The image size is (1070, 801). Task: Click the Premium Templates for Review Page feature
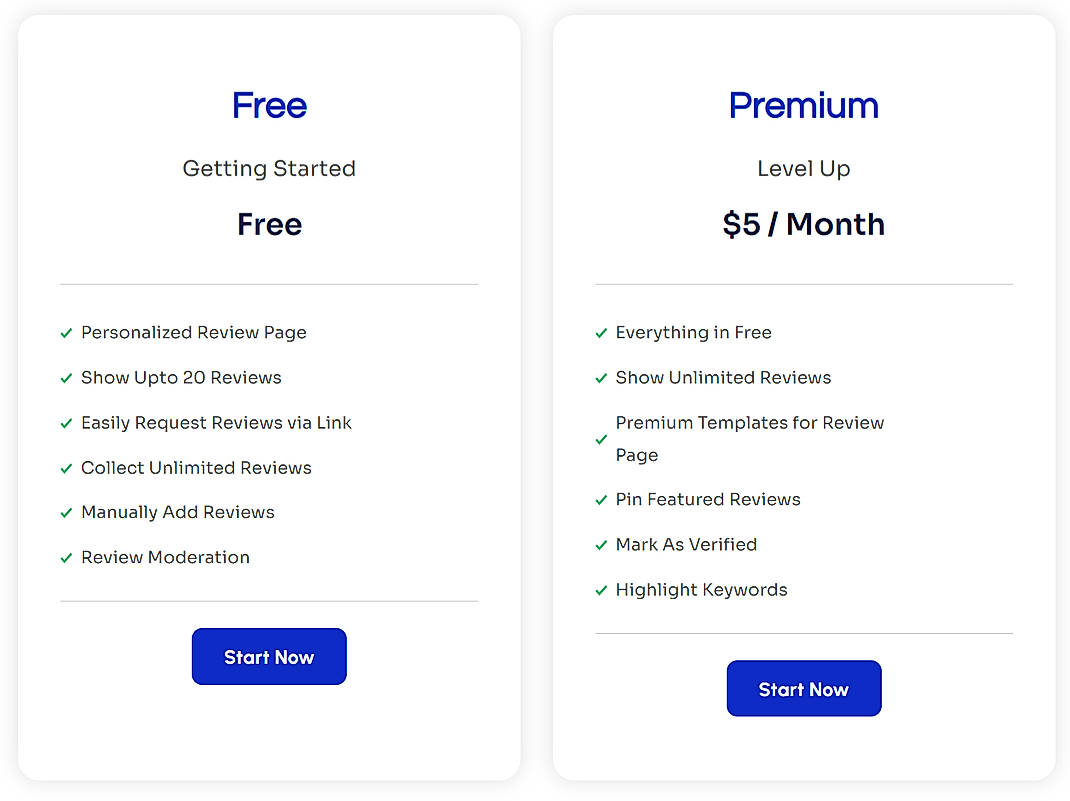tap(749, 438)
